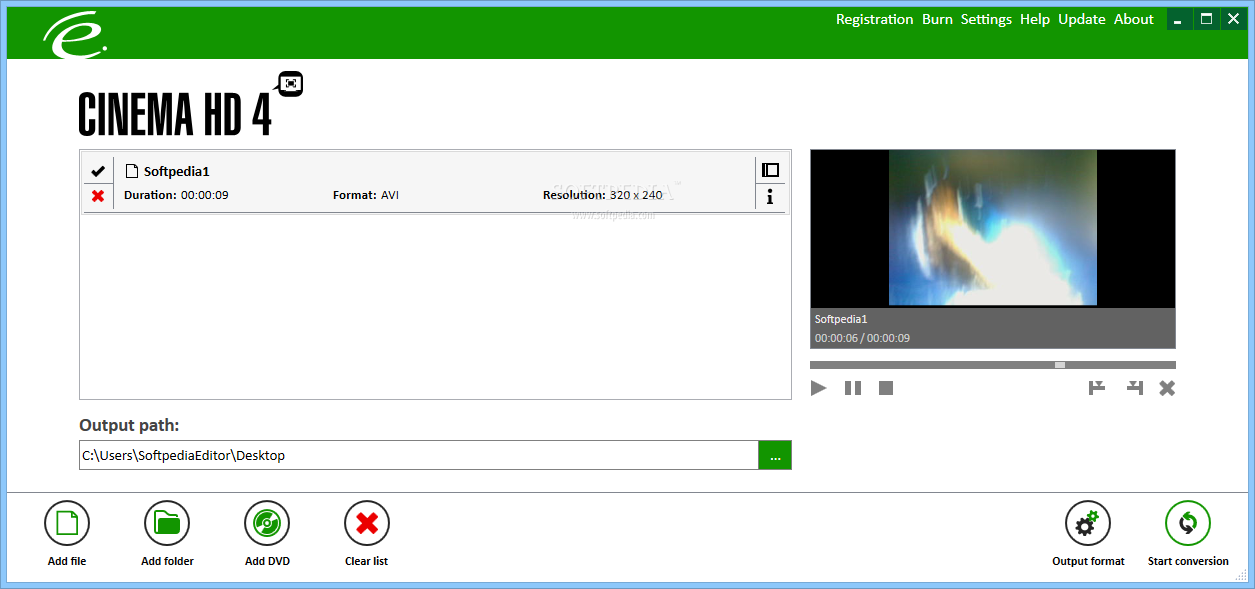Show info for Softpedia1 file
1255x589 pixels.
[770, 197]
